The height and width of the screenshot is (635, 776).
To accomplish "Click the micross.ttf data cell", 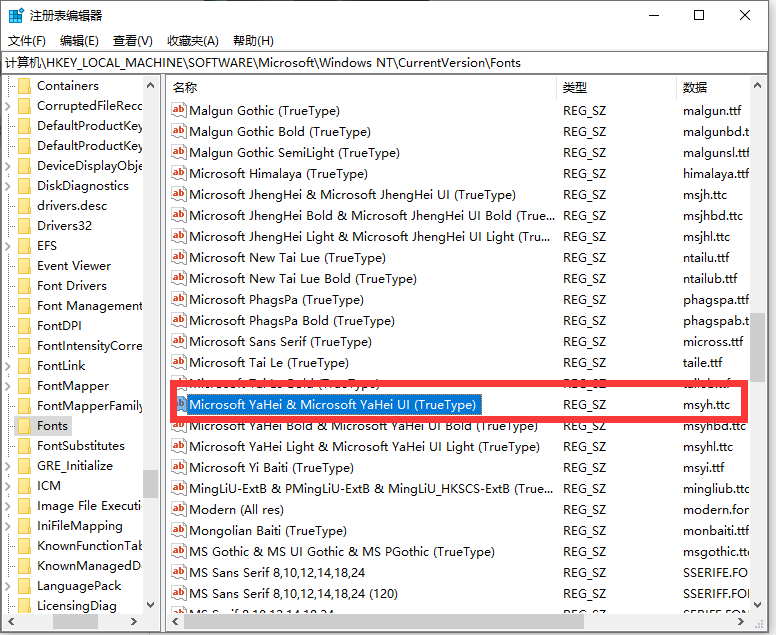I will click(713, 342).
